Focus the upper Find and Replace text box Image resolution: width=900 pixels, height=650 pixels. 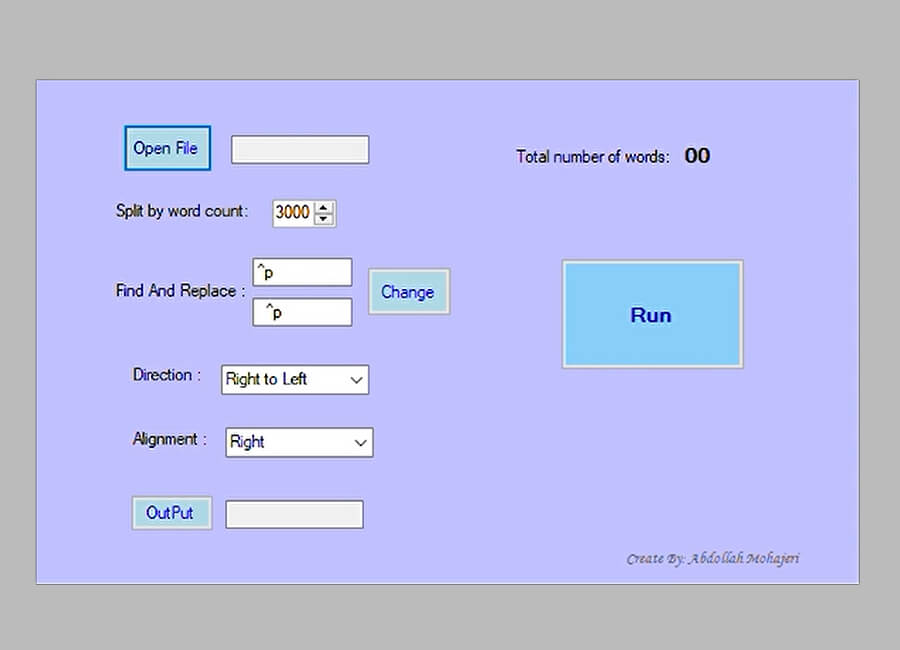coord(302,272)
